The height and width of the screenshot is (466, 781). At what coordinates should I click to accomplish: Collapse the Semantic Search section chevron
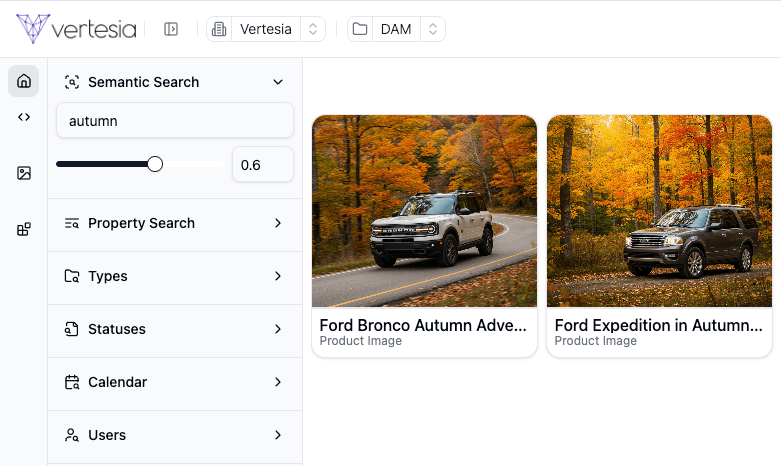[278, 82]
